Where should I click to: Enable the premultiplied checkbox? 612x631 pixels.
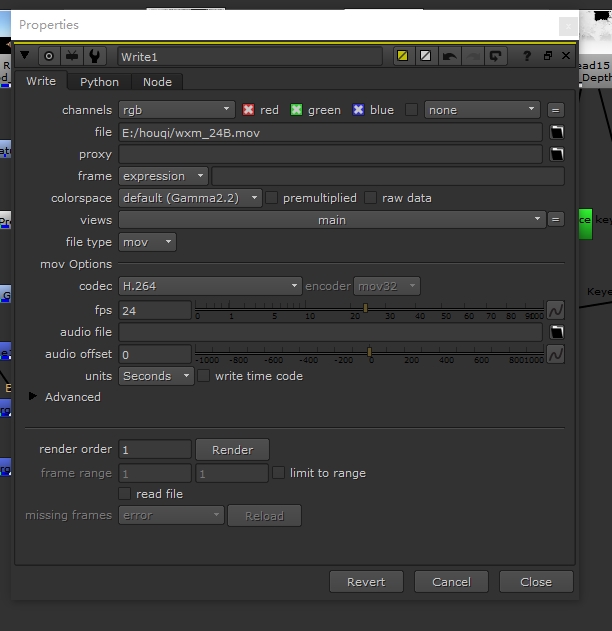coord(272,198)
